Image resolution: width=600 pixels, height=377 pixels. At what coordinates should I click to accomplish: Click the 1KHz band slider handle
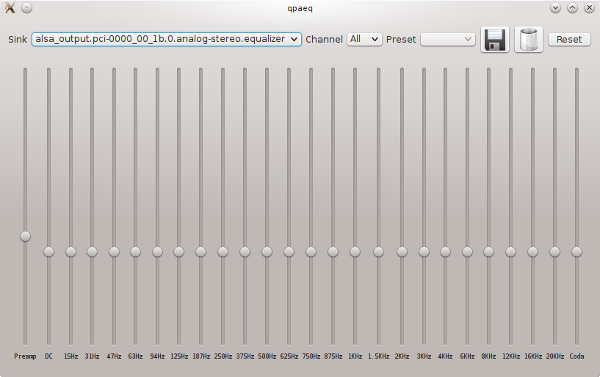click(355, 252)
